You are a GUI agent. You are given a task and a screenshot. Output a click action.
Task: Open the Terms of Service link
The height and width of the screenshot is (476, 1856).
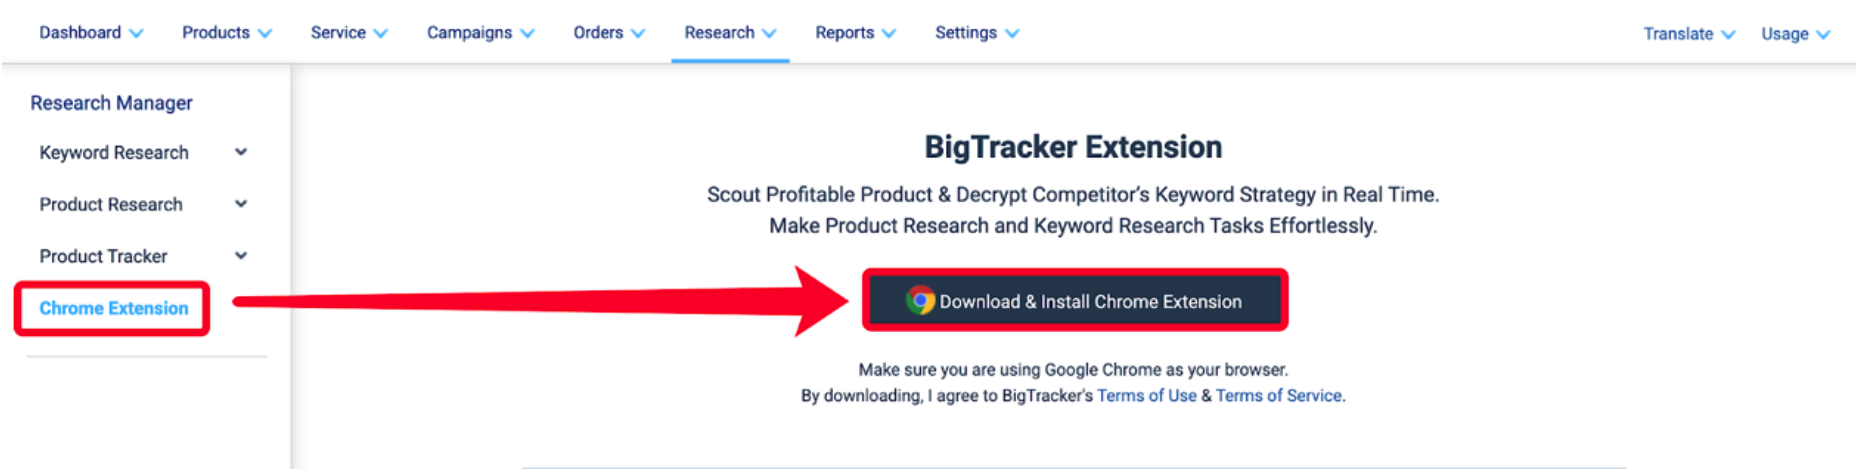tap(1278, 396)
